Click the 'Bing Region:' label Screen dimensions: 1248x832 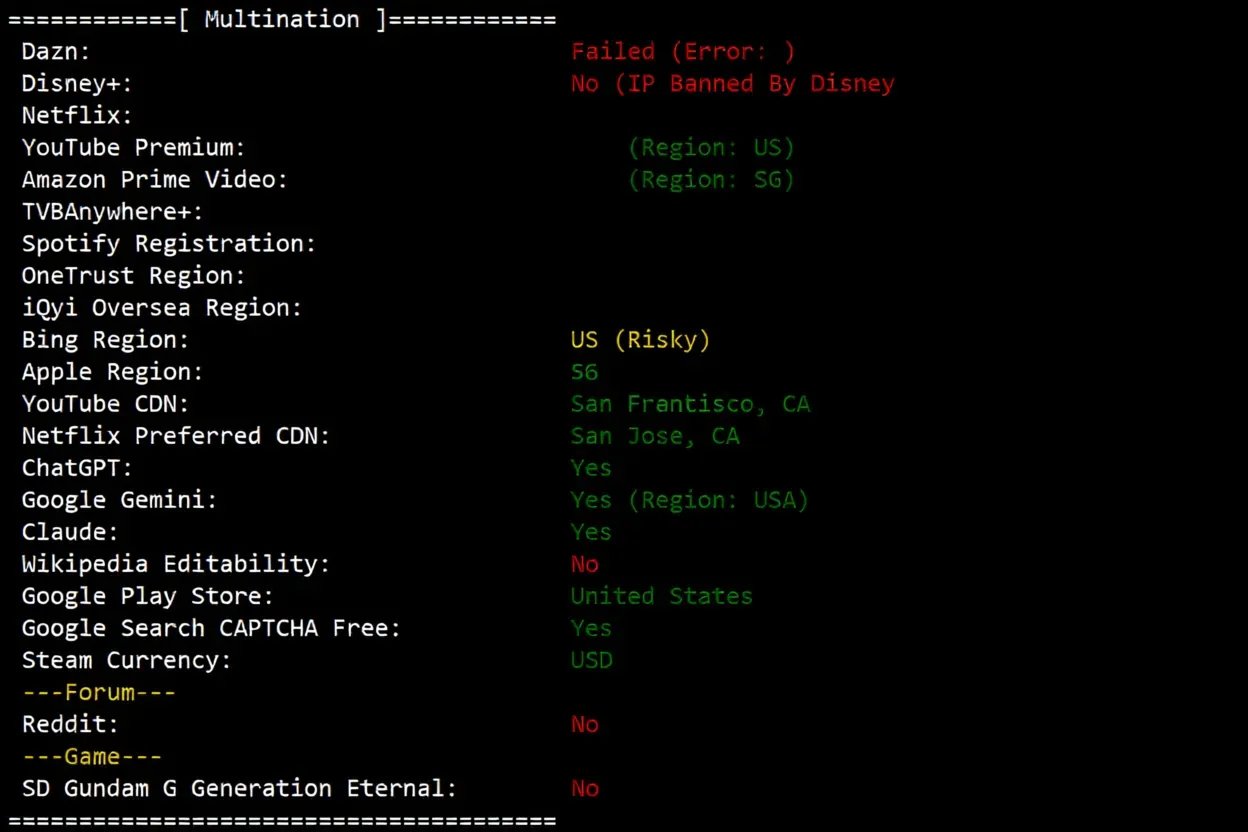(106, 339)
